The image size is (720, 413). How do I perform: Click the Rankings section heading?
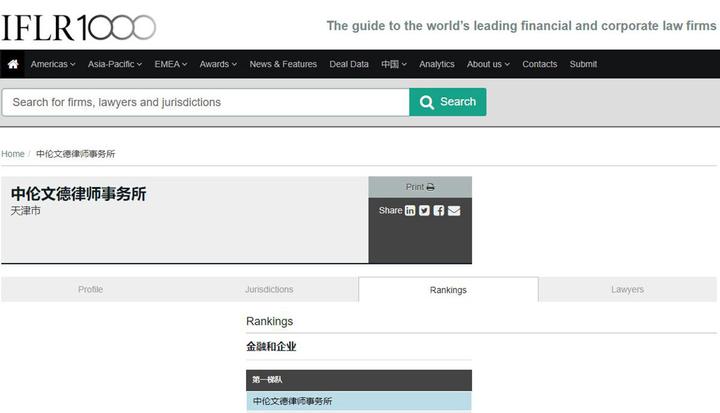pyautogui.click(x=270, y=321)
